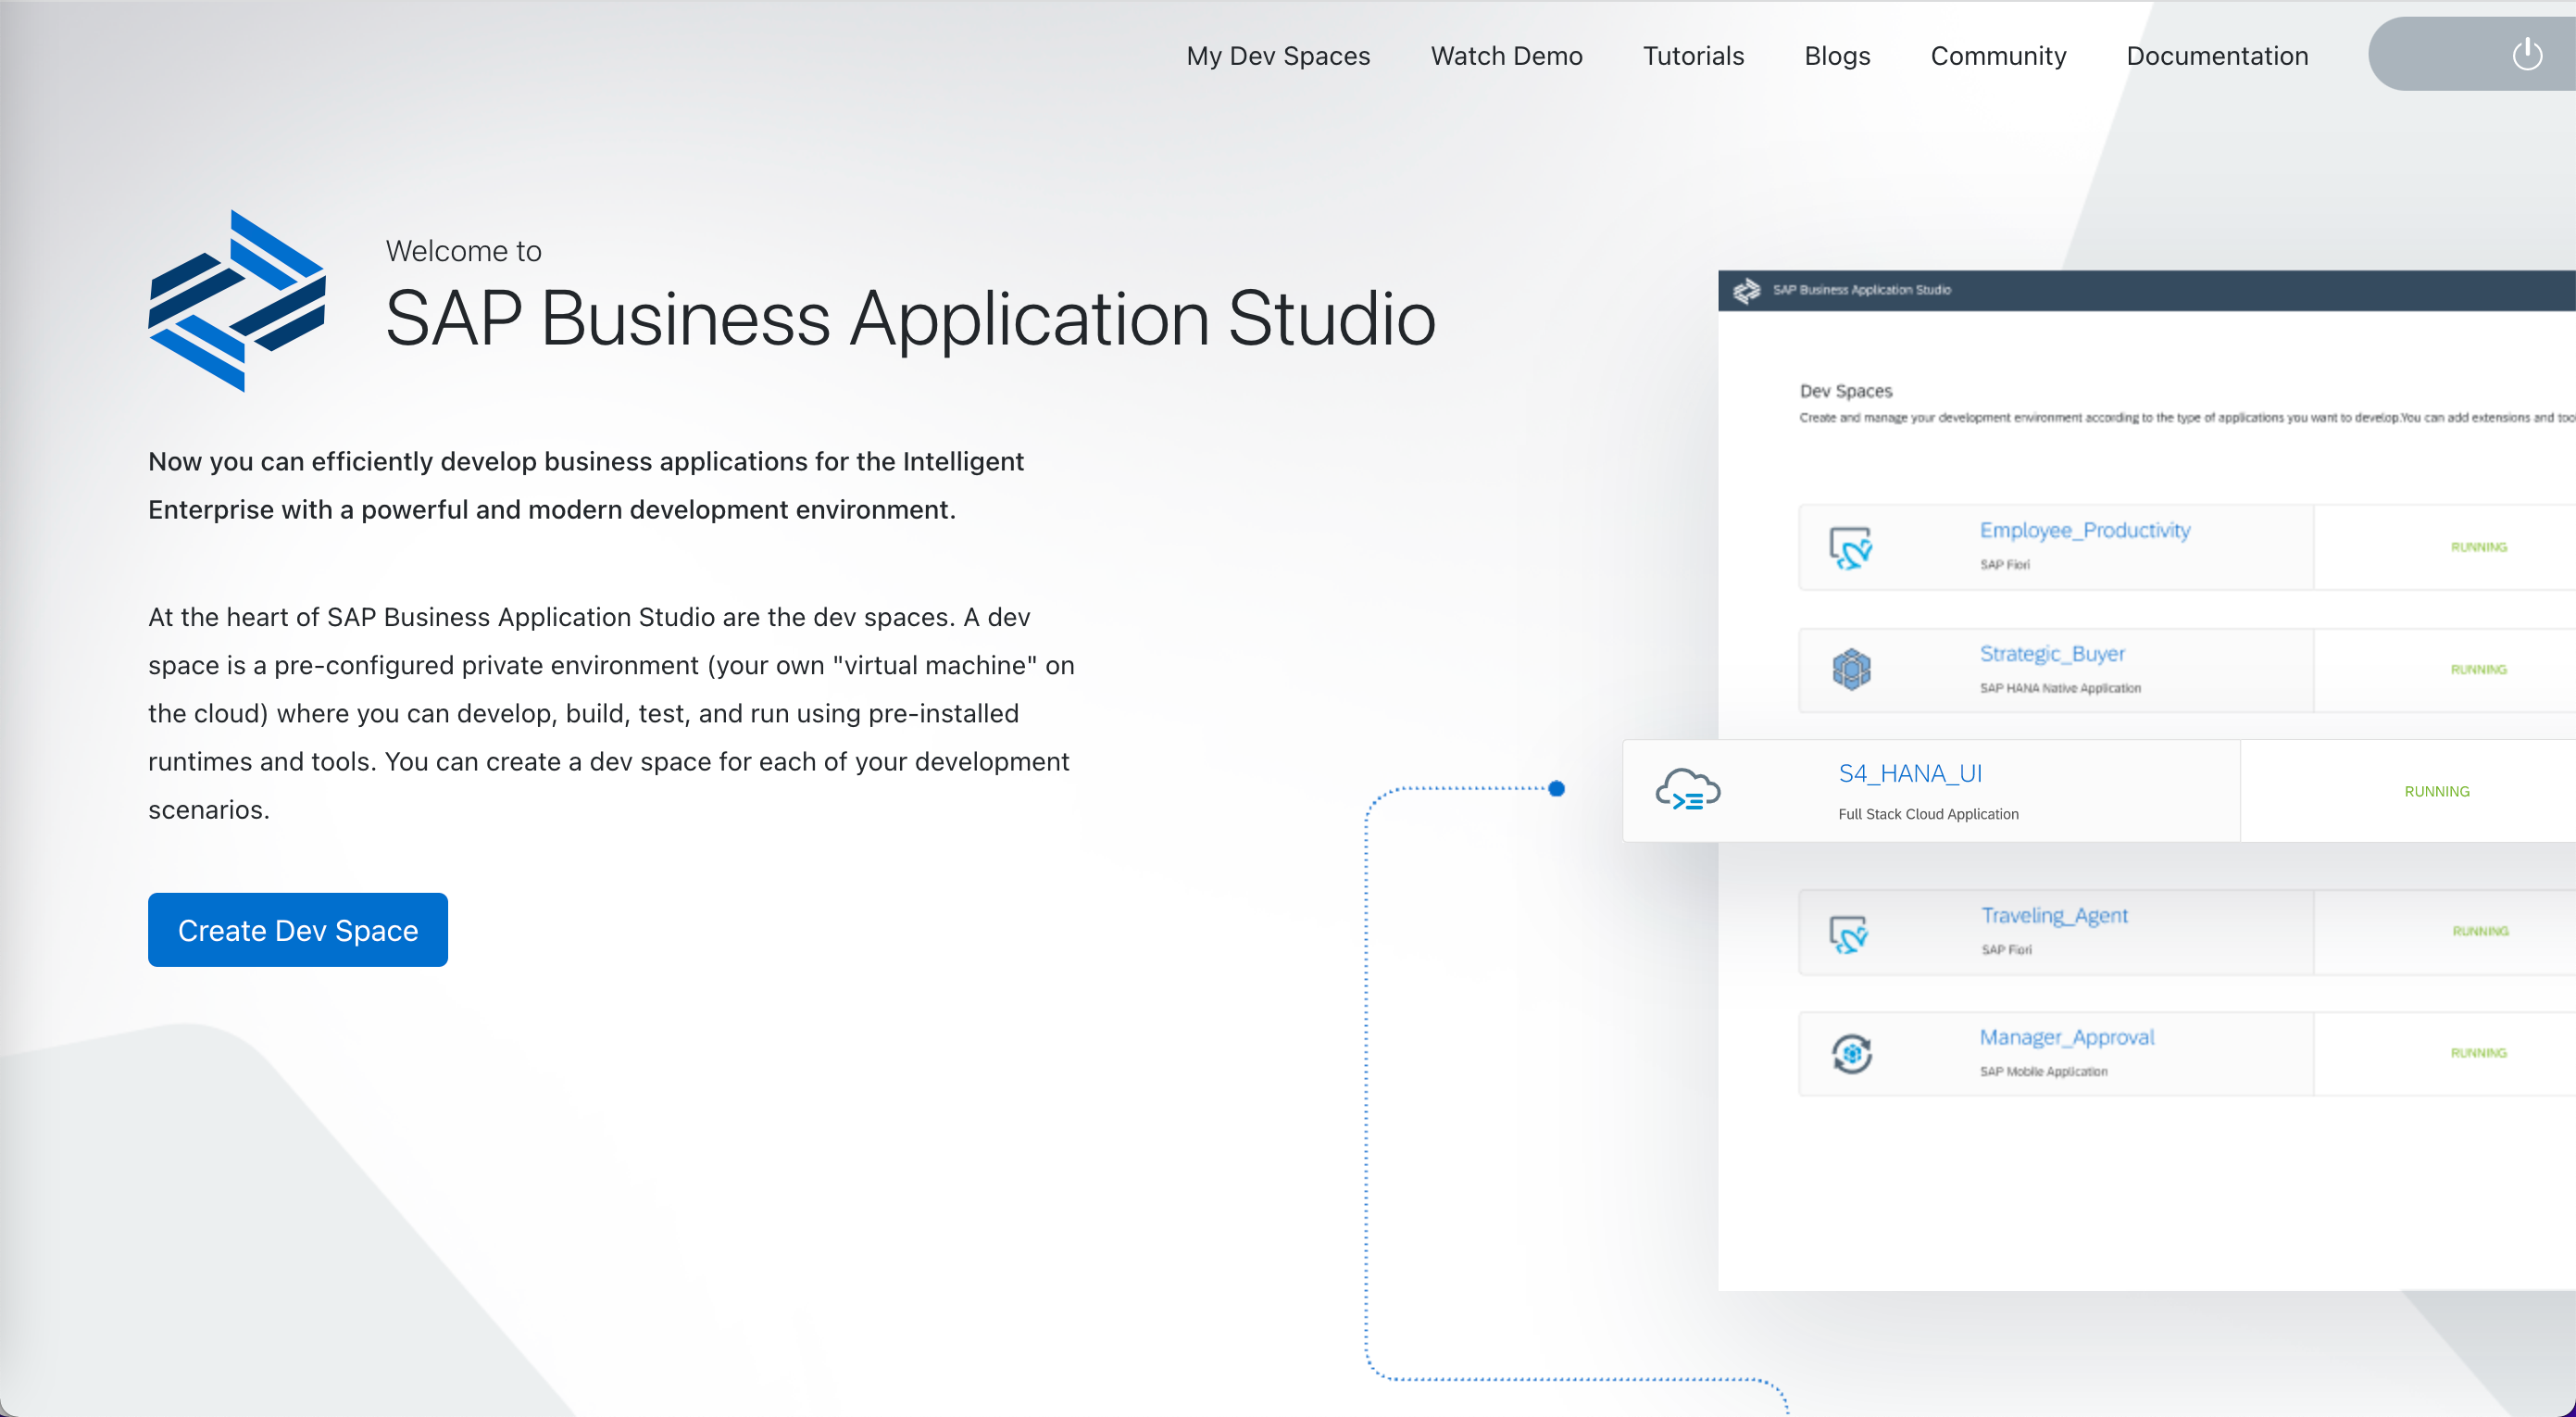Viewport: 2576px width, 1417px height.
Task: Click the SAP Business Application Studio title heading
Action: coord(910,319)
